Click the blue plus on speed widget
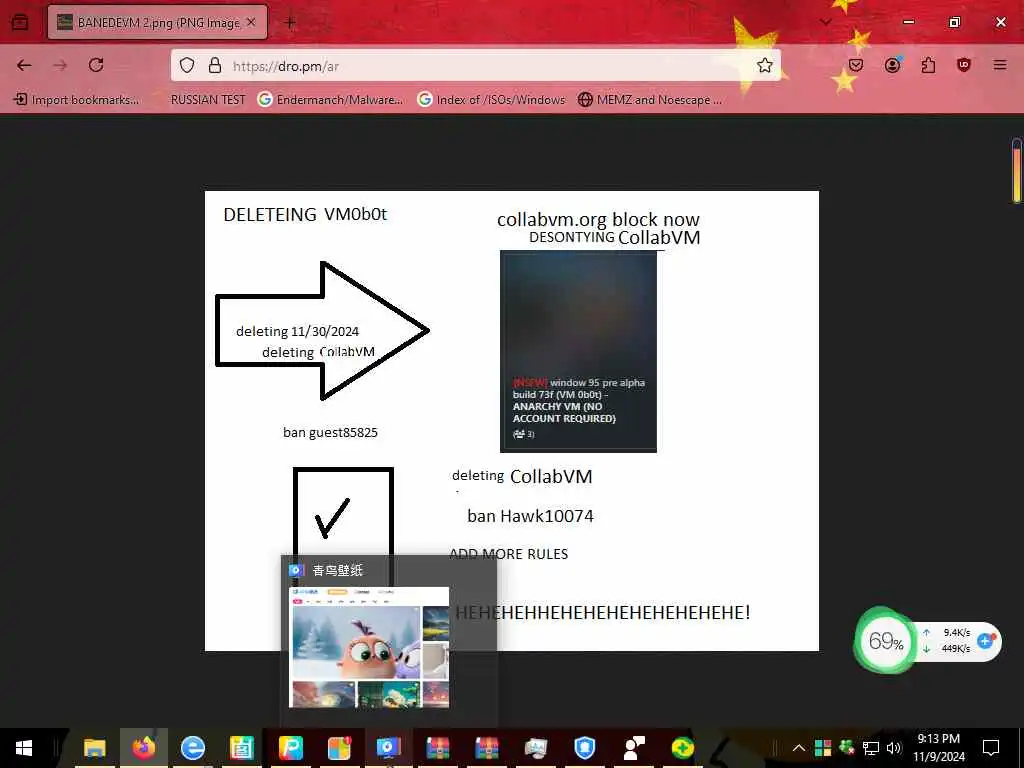The width and height of the screenshot is (1024, 768). click(x=985, y=641)
